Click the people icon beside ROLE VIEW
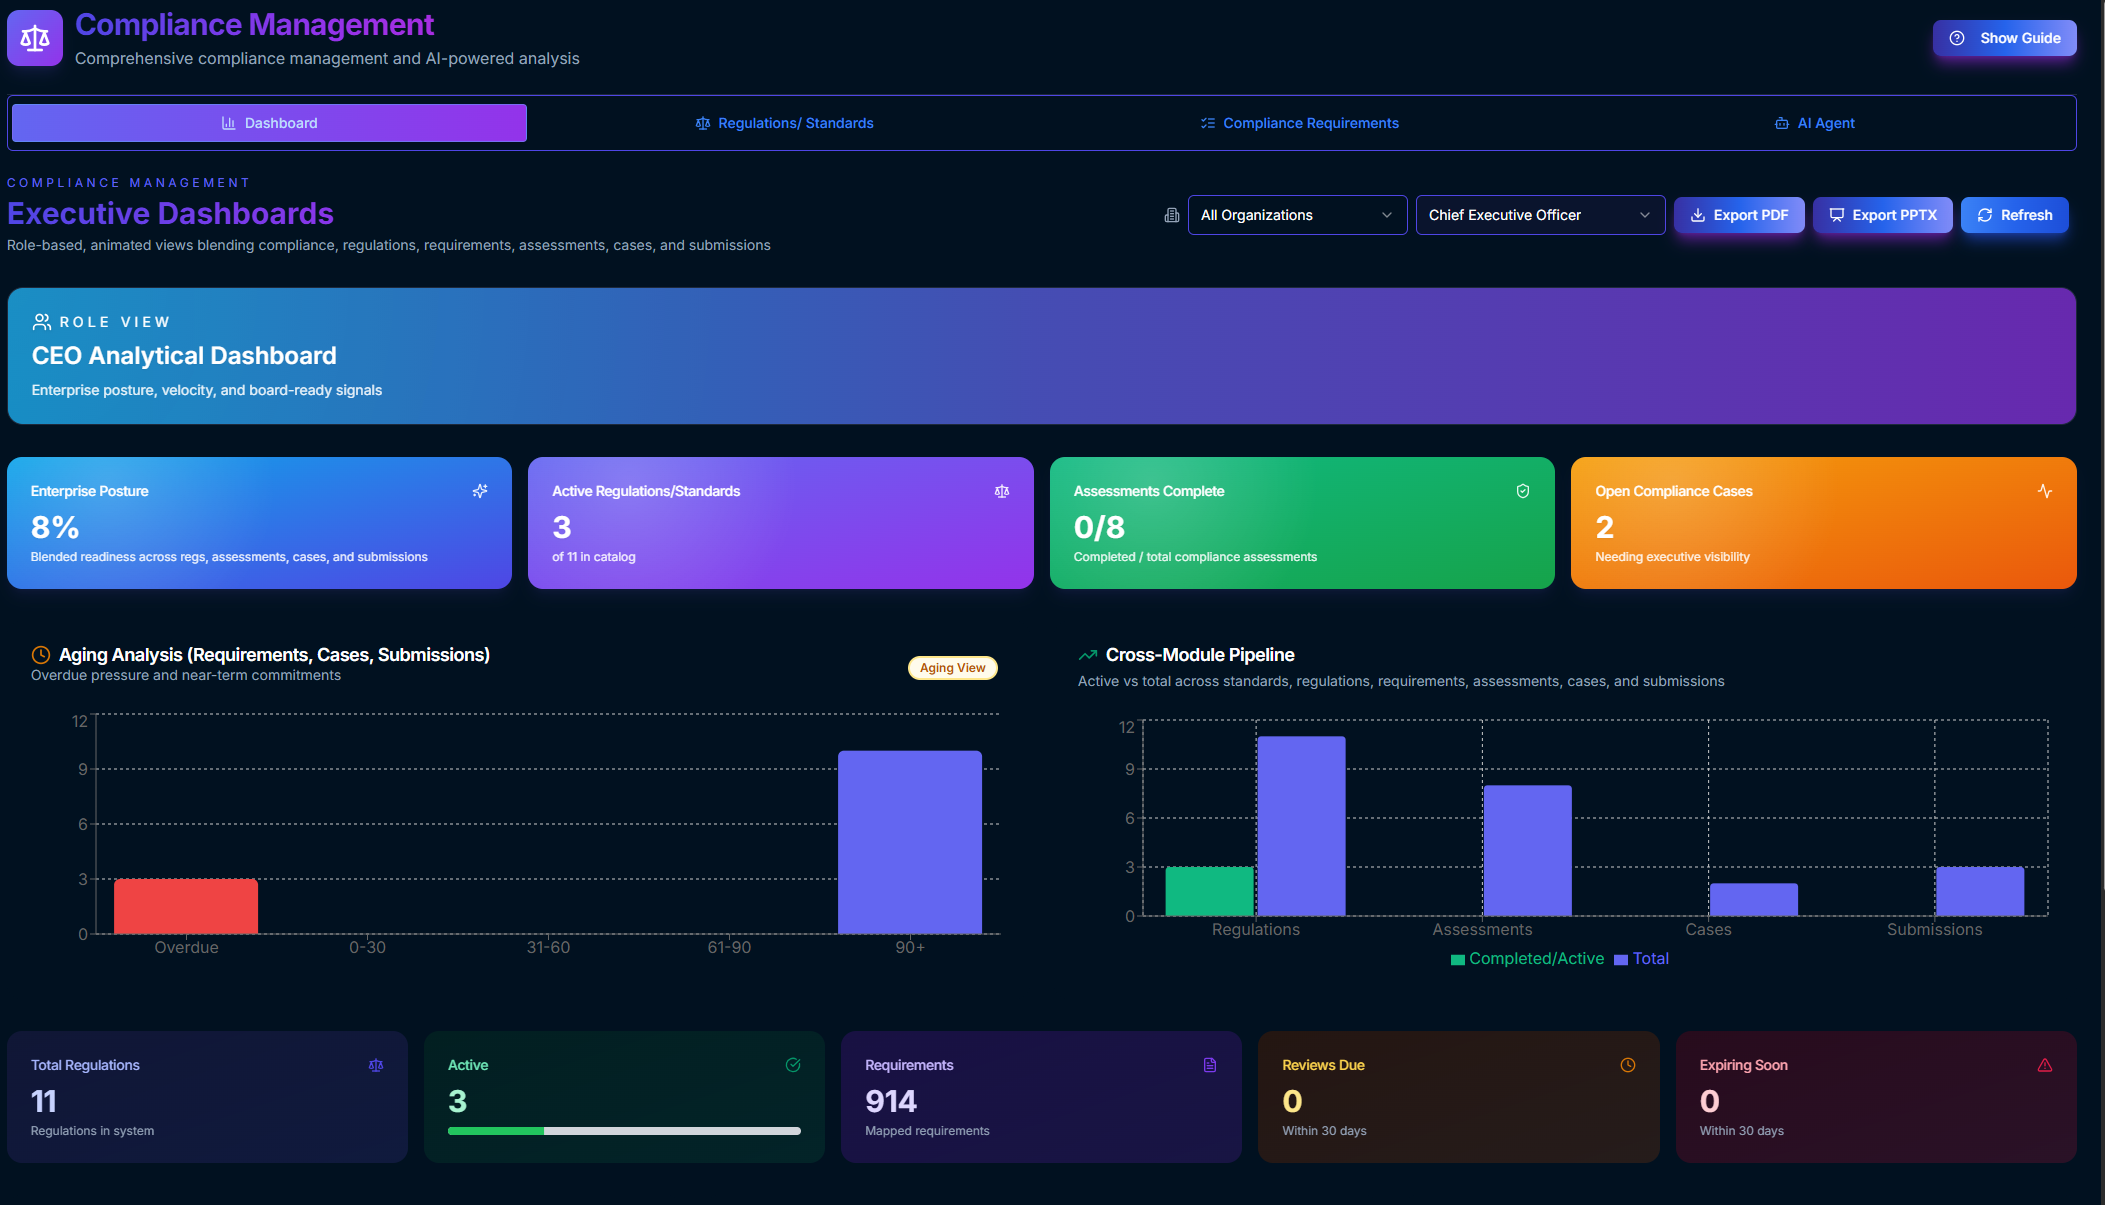Screen dimensions: 2105x1205 pos(42,322)
